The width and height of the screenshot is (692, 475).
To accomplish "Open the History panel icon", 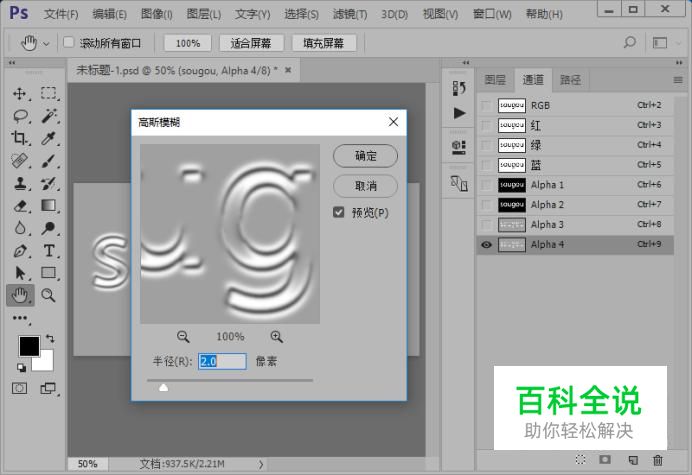I will (459, 88).
